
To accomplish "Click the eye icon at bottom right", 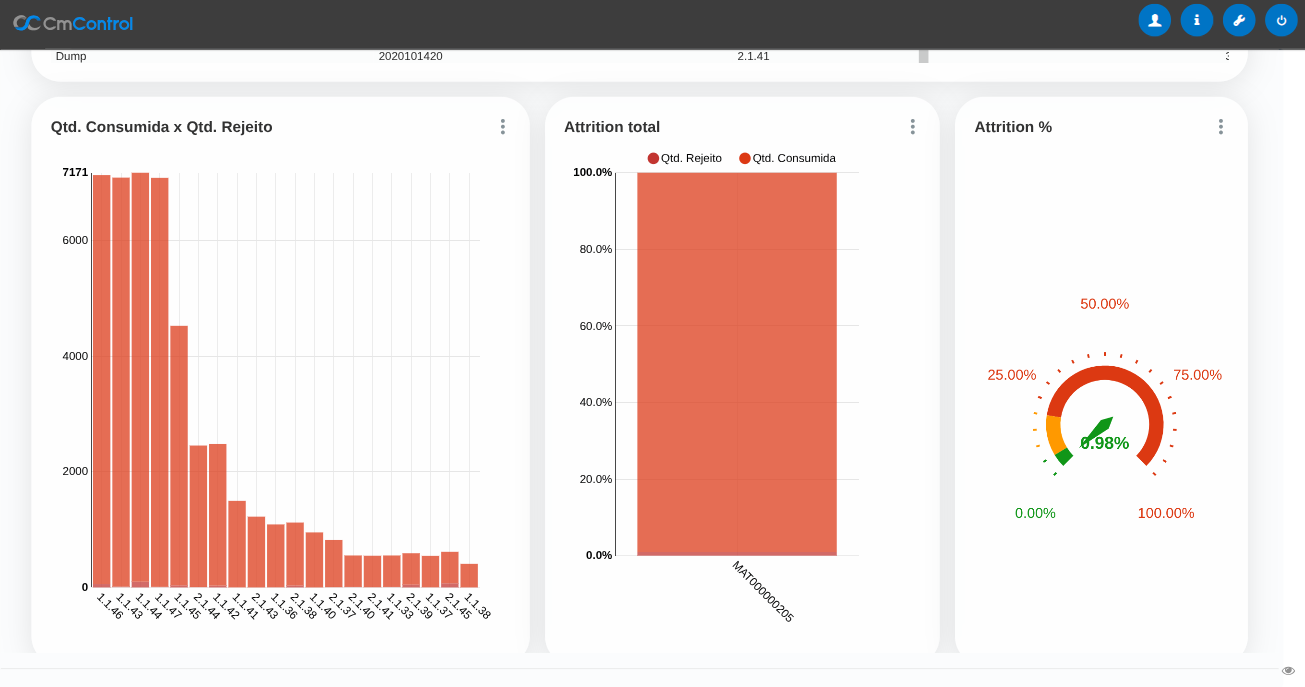I will coord(1288,670).
